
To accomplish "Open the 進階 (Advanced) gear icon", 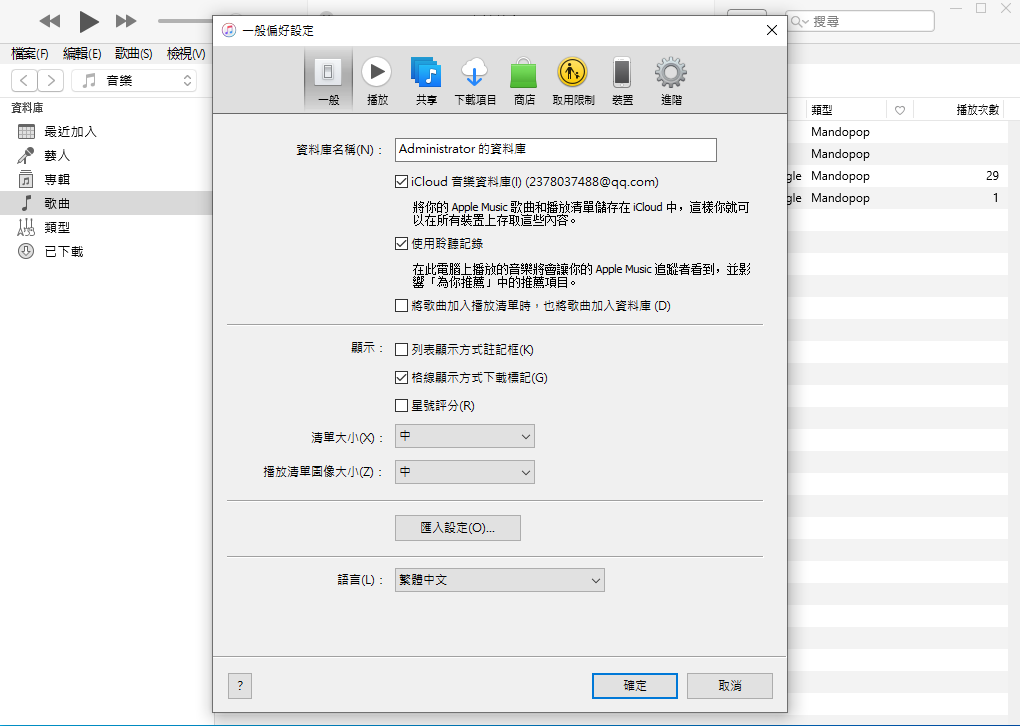I will [670, 80].
